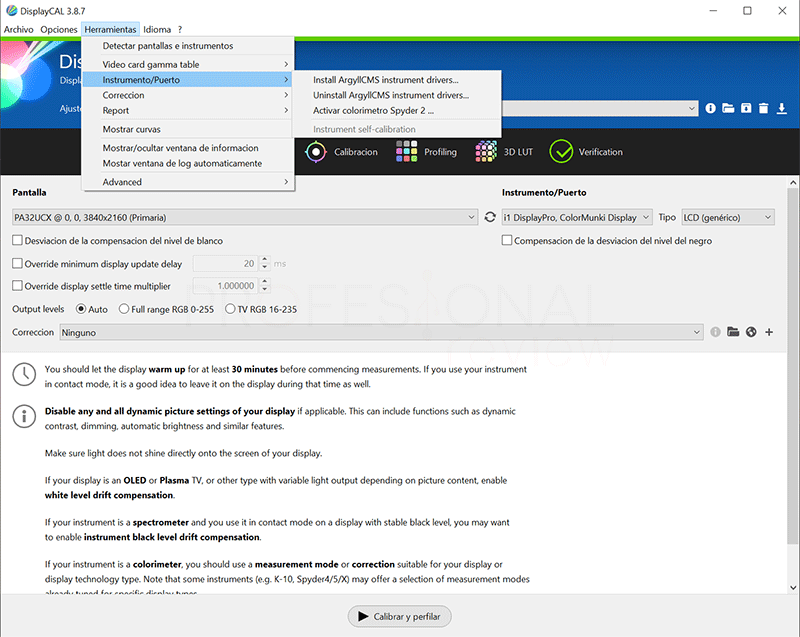800x637 pixels.
Task: Expand the Report submenu
Action: click(188, 110)
